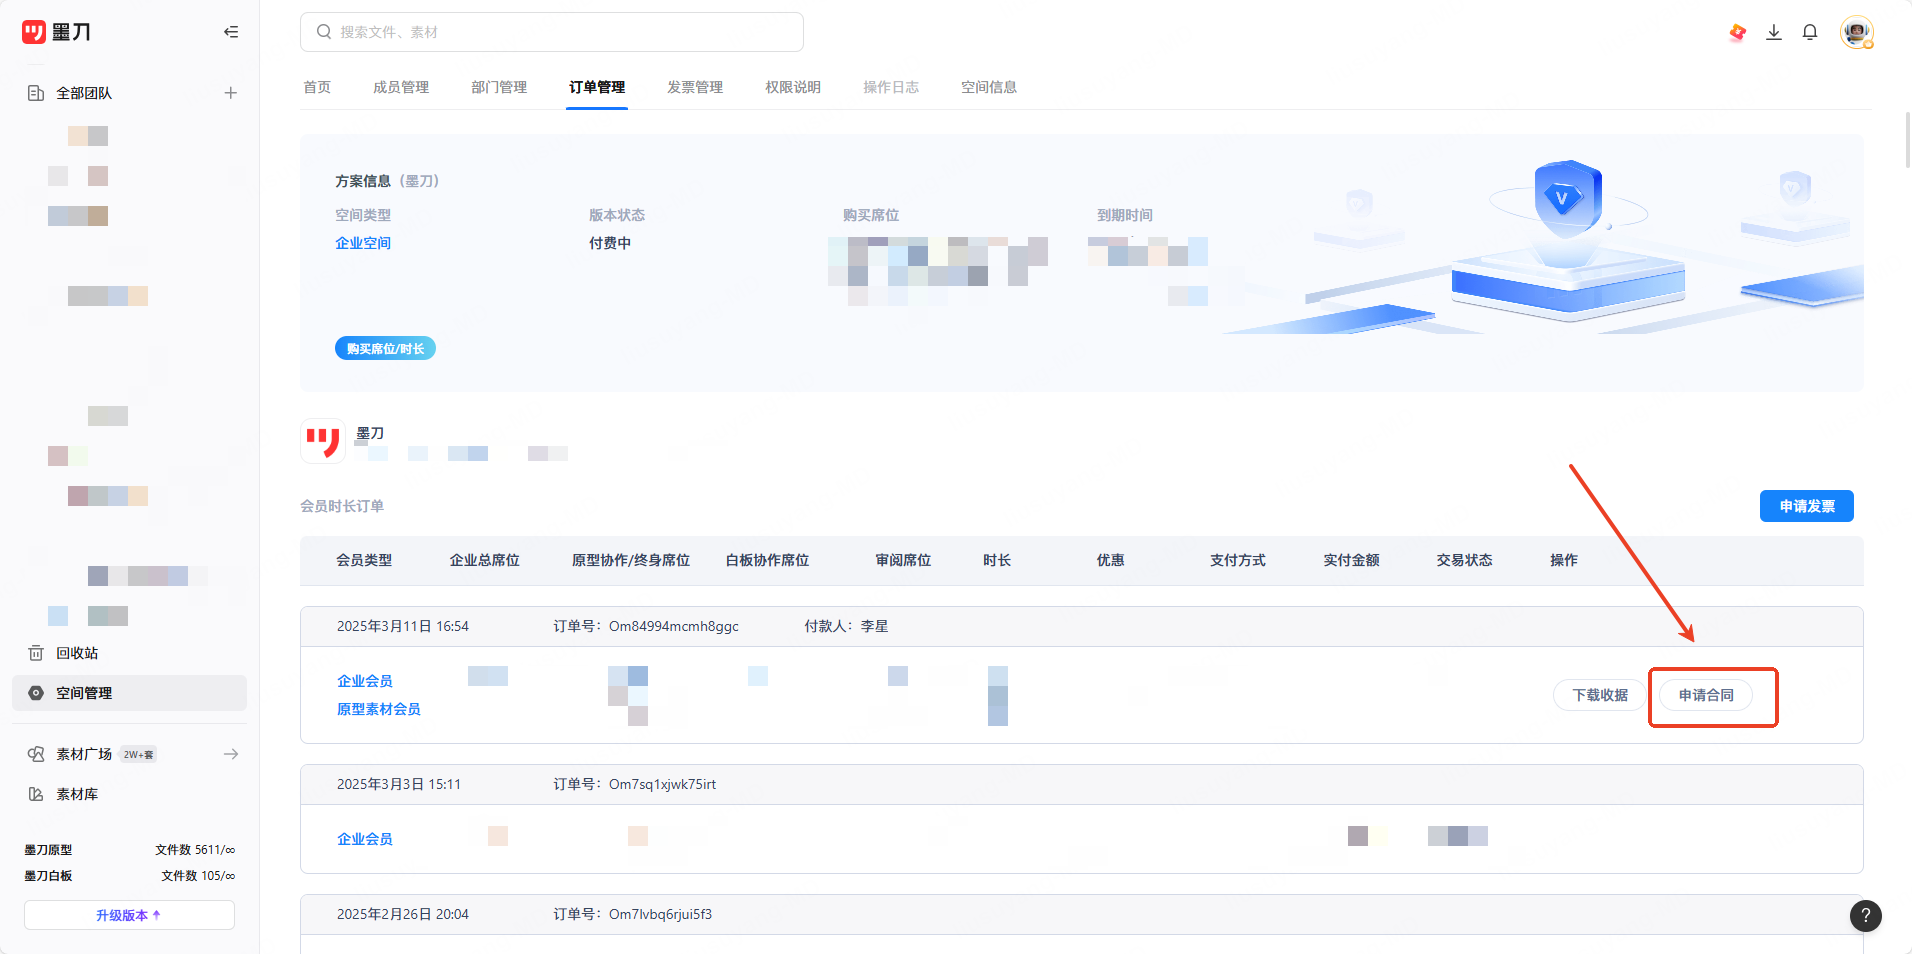Open the gift promotion icon
Screen dimensions: 1912x954
click(1738, 32)
